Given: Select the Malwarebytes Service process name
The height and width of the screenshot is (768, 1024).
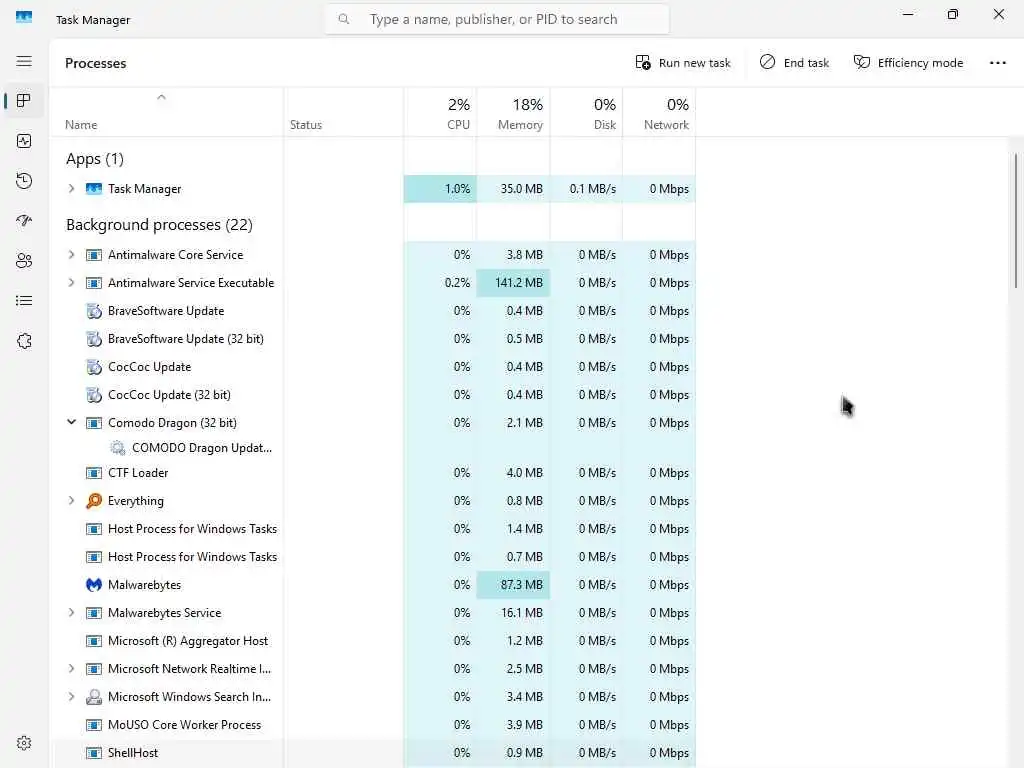Looking at the screenshot, I should pos(165,613).
